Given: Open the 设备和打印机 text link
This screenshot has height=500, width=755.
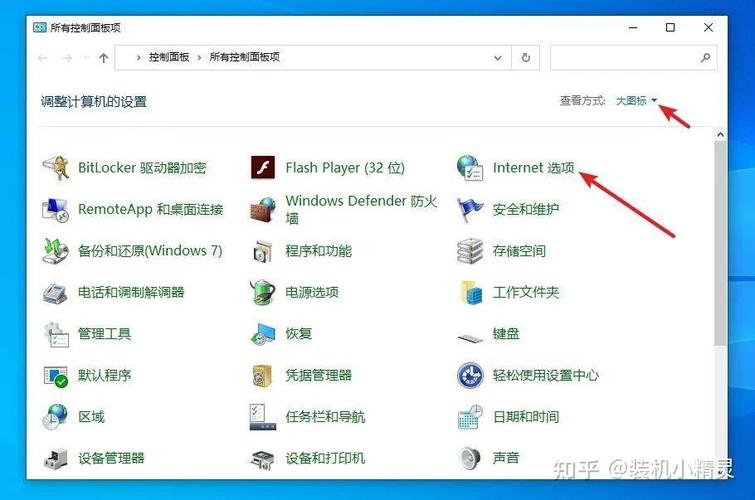Looking at the screenshot, I should pyautogui.click(x=325, y=458).
